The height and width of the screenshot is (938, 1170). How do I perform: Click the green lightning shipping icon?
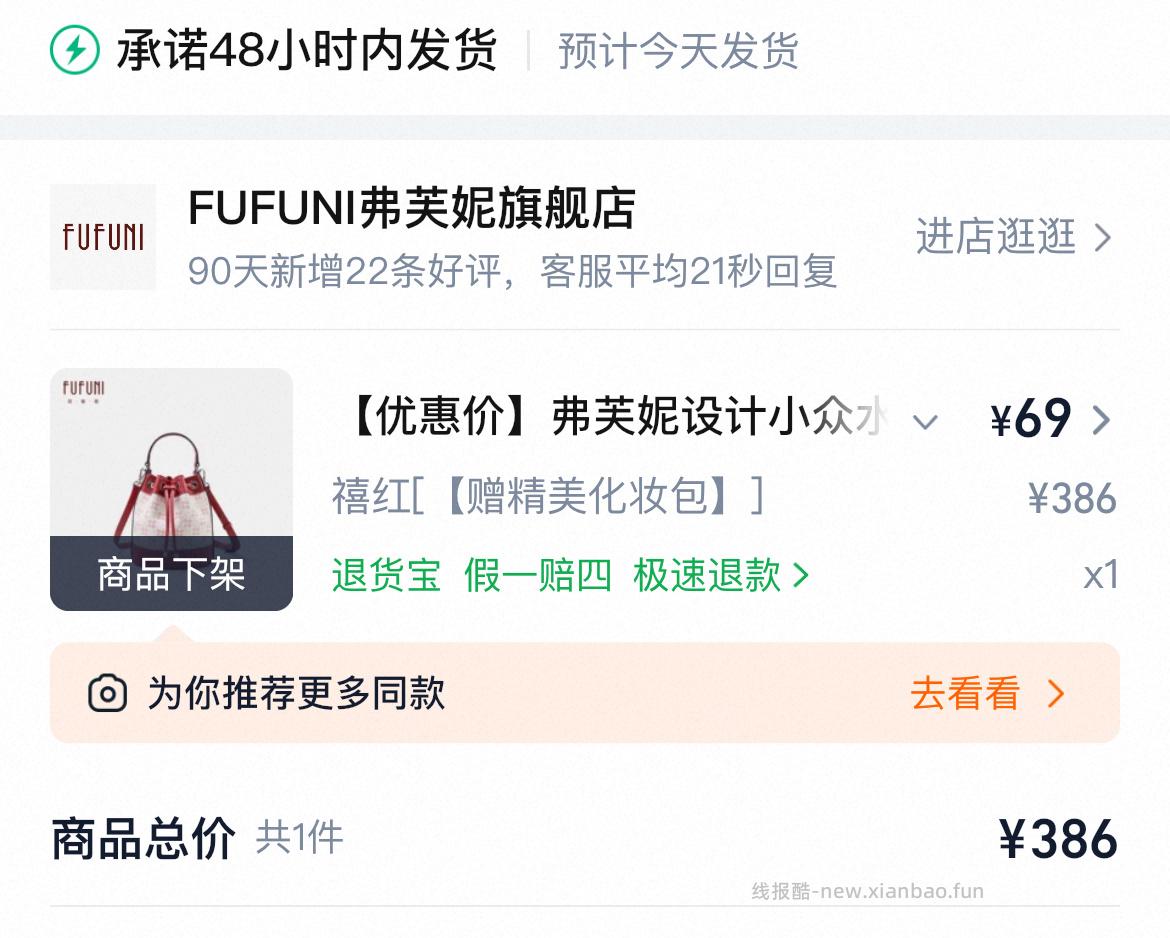(74, 48)
